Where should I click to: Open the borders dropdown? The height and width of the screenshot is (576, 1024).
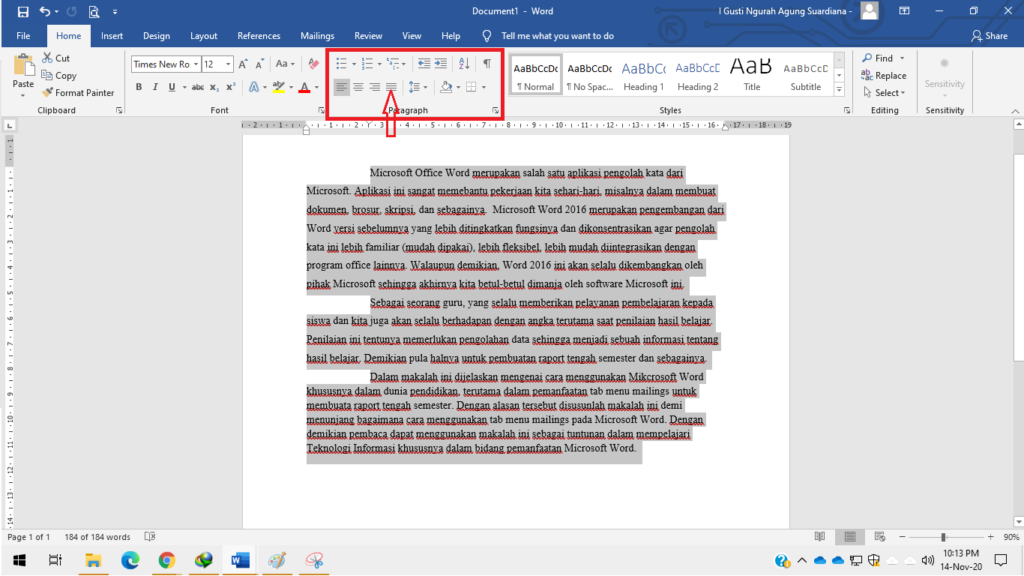point(484,87)
